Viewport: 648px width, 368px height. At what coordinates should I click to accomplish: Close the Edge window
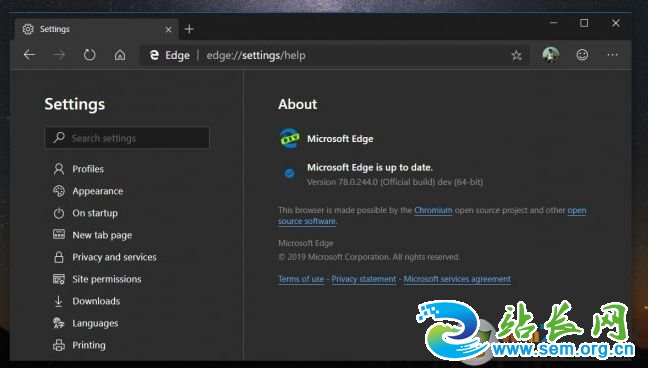pos(616,23)
